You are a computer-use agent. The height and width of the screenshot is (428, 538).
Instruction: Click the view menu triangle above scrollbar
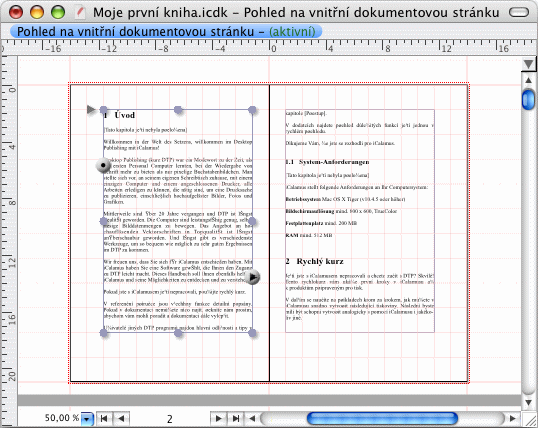pos(528,65)
